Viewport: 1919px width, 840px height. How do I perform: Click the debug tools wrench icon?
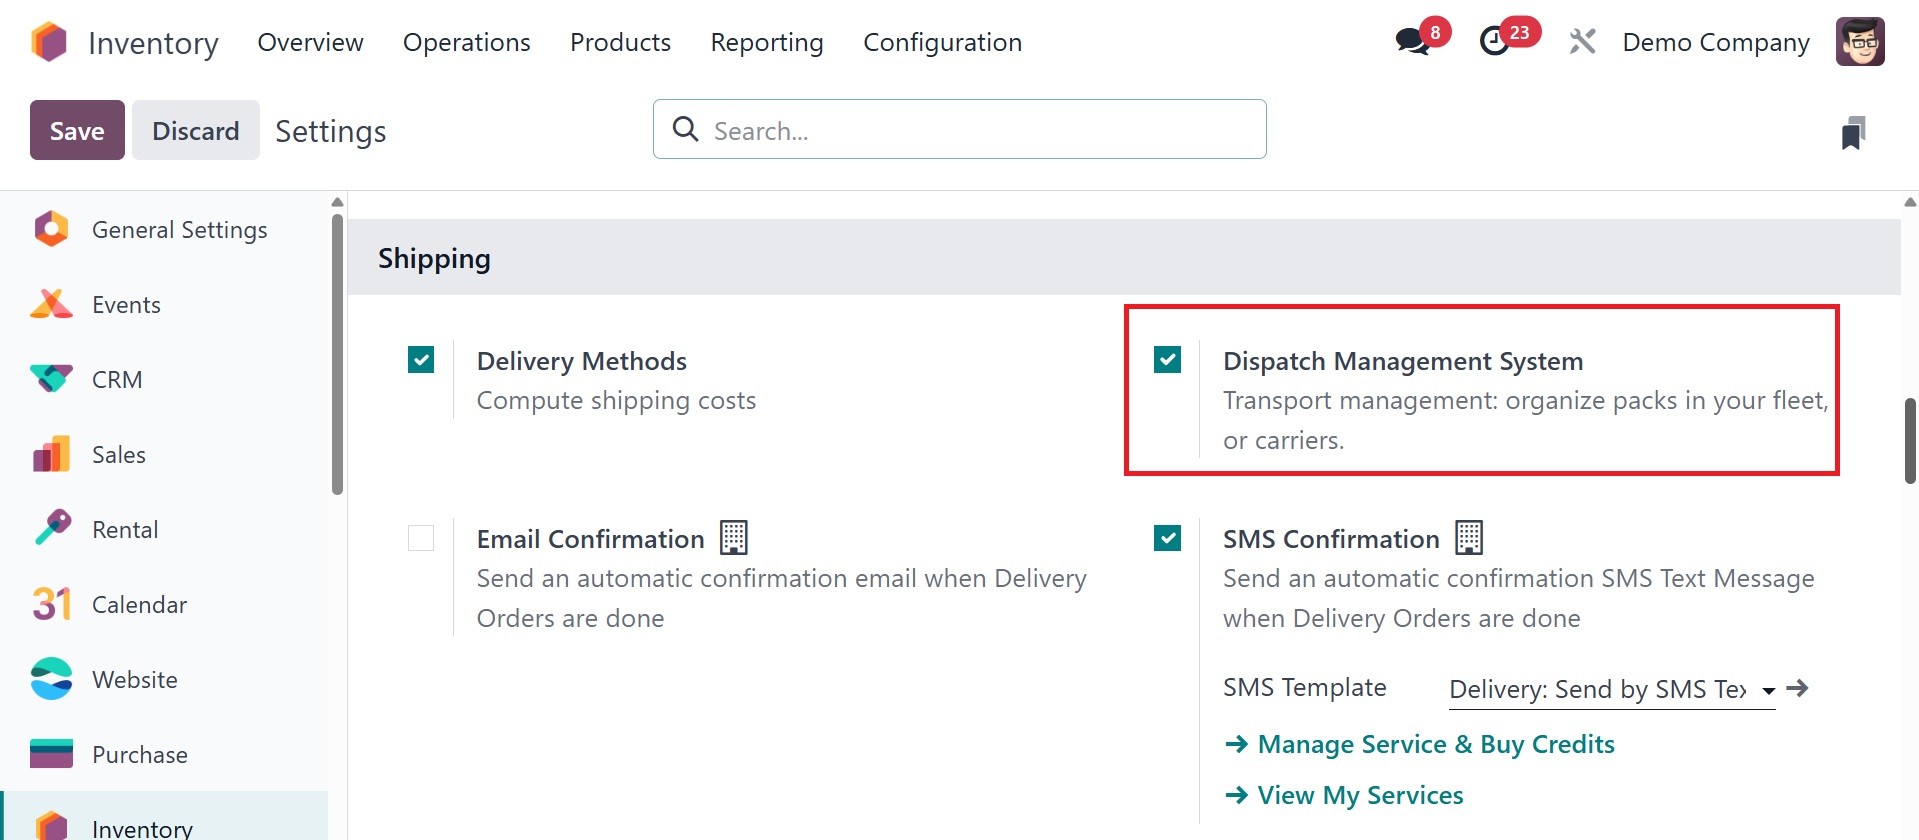coord(1582,42)
